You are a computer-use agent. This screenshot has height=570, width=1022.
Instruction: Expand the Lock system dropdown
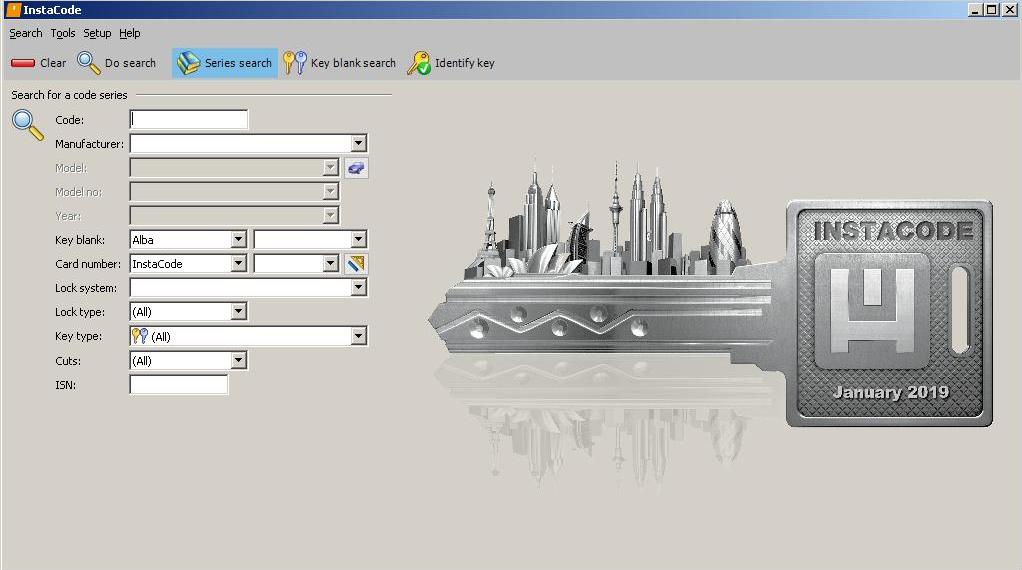point(358,287)
